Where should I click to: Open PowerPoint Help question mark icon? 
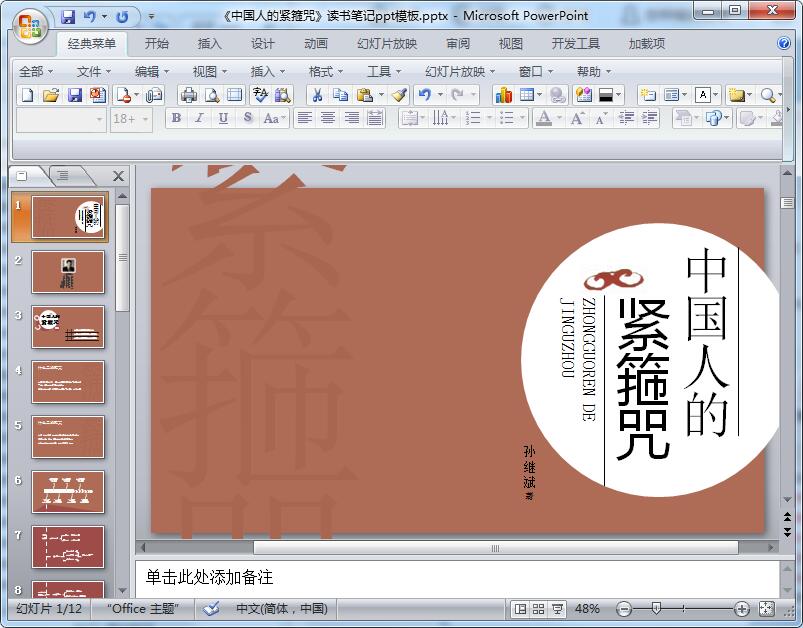point(784,44)
